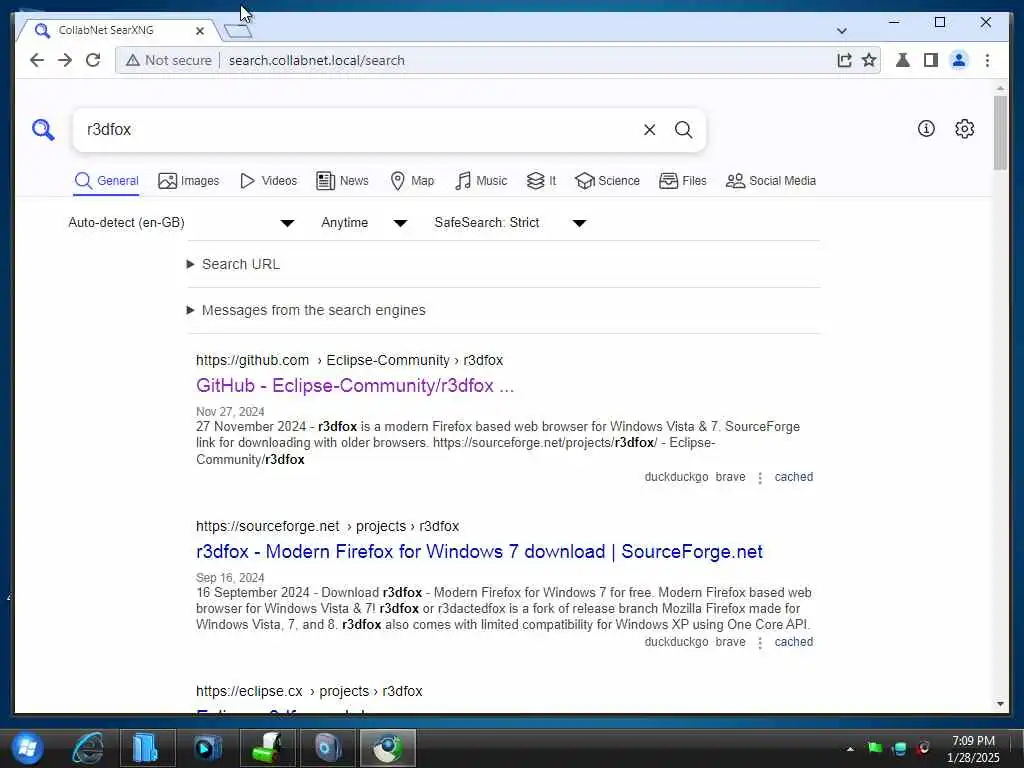Screen dimensions: 1024x768
Task: Open SearXNG preferences gear icon
Action: [x=964, y=129]
